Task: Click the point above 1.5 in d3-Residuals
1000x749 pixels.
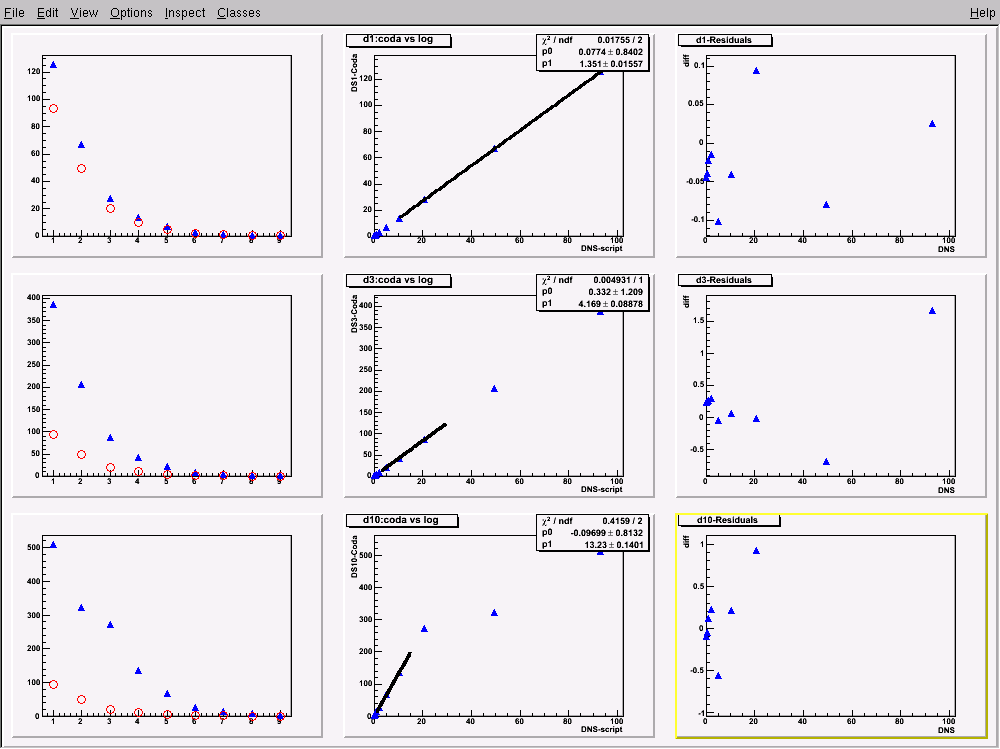Action: [x=932, y=311]
